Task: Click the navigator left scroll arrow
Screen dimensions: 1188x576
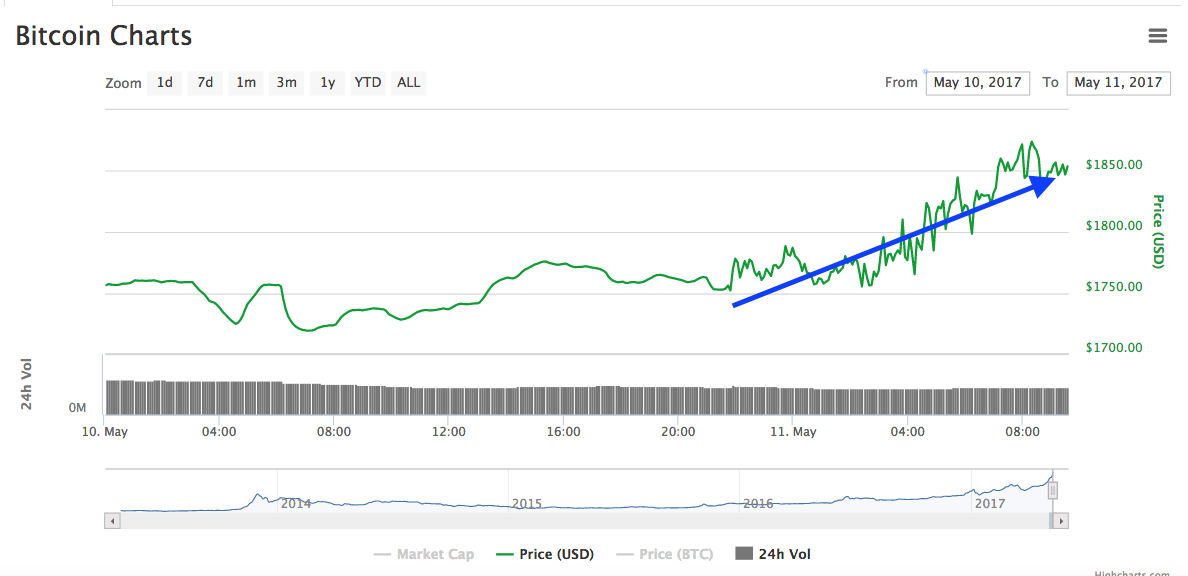Action: click(112, 521)
